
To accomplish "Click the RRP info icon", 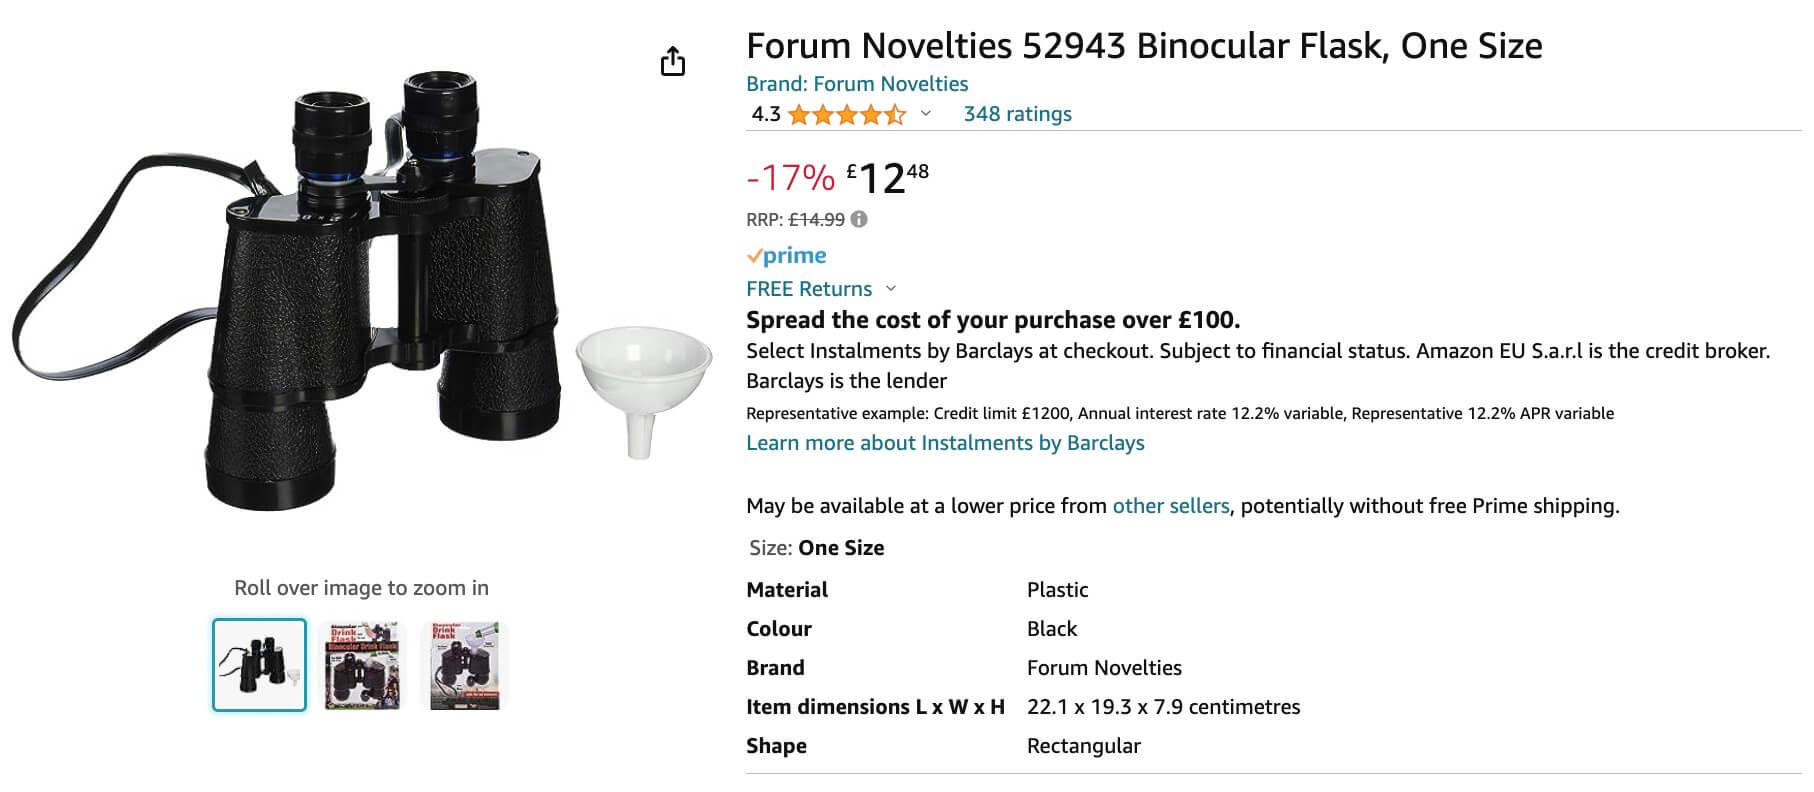I will pyautogui.click(x=859, y=219).
